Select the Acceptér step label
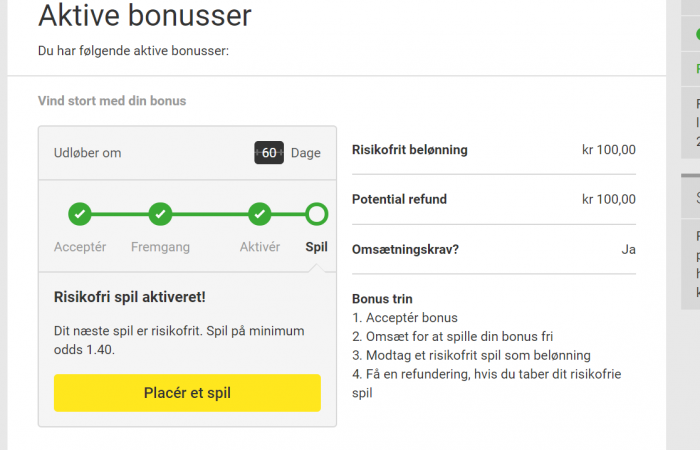The image size is (700, 450). point(79,247)
